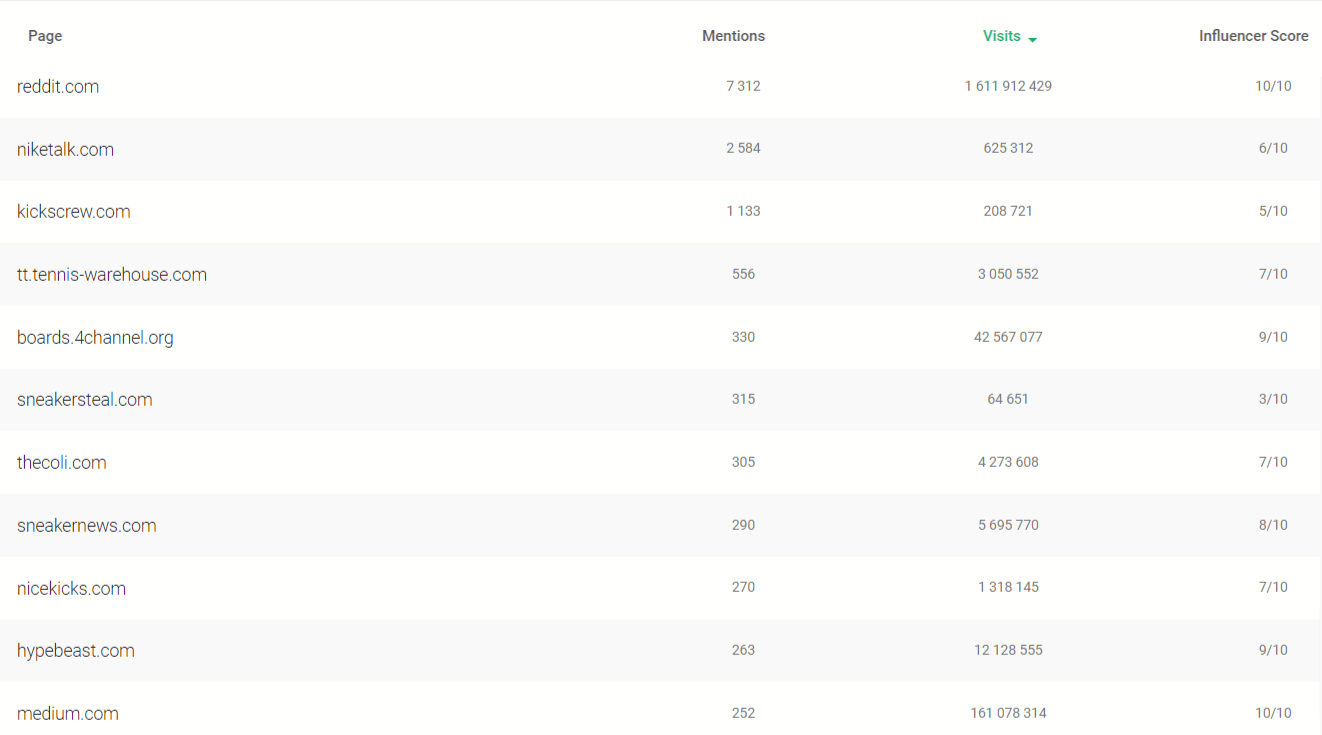Open the hypebeast.com link
The image size is (1322, 735).
pos(76,651)
